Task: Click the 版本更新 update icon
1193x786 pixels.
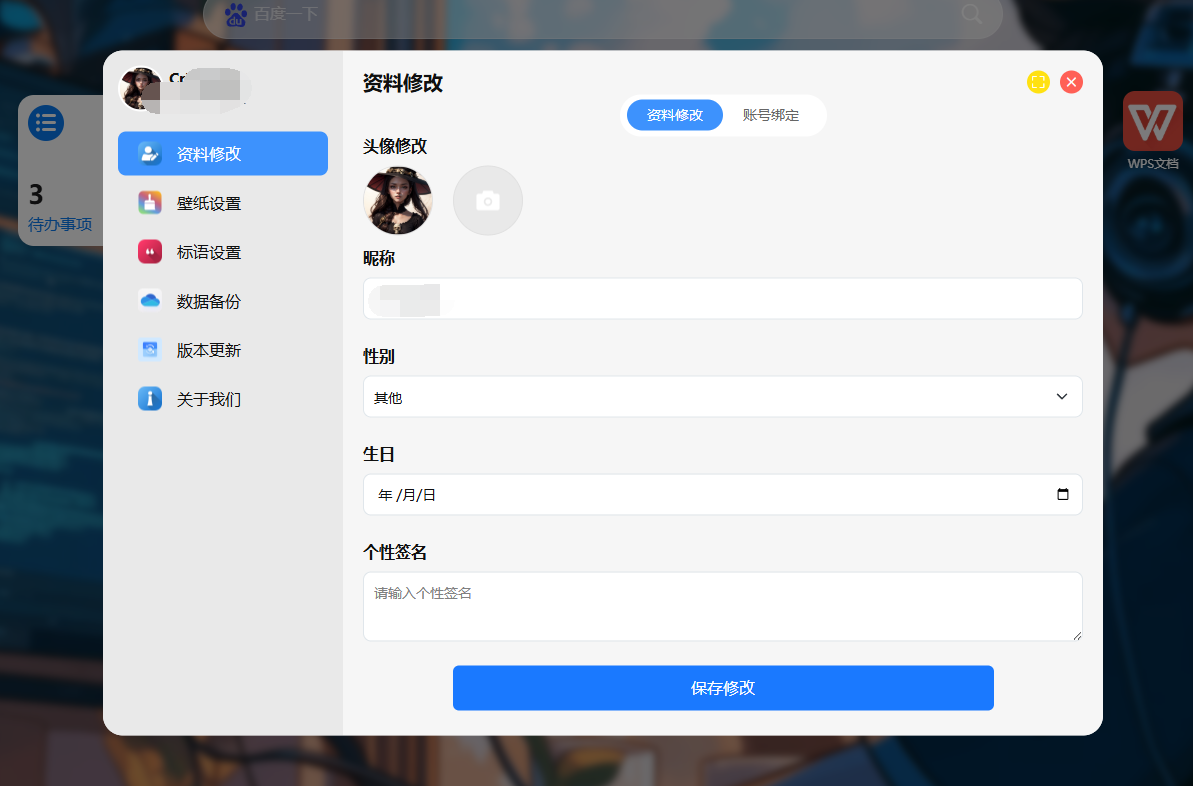Action: click(150, 350)
